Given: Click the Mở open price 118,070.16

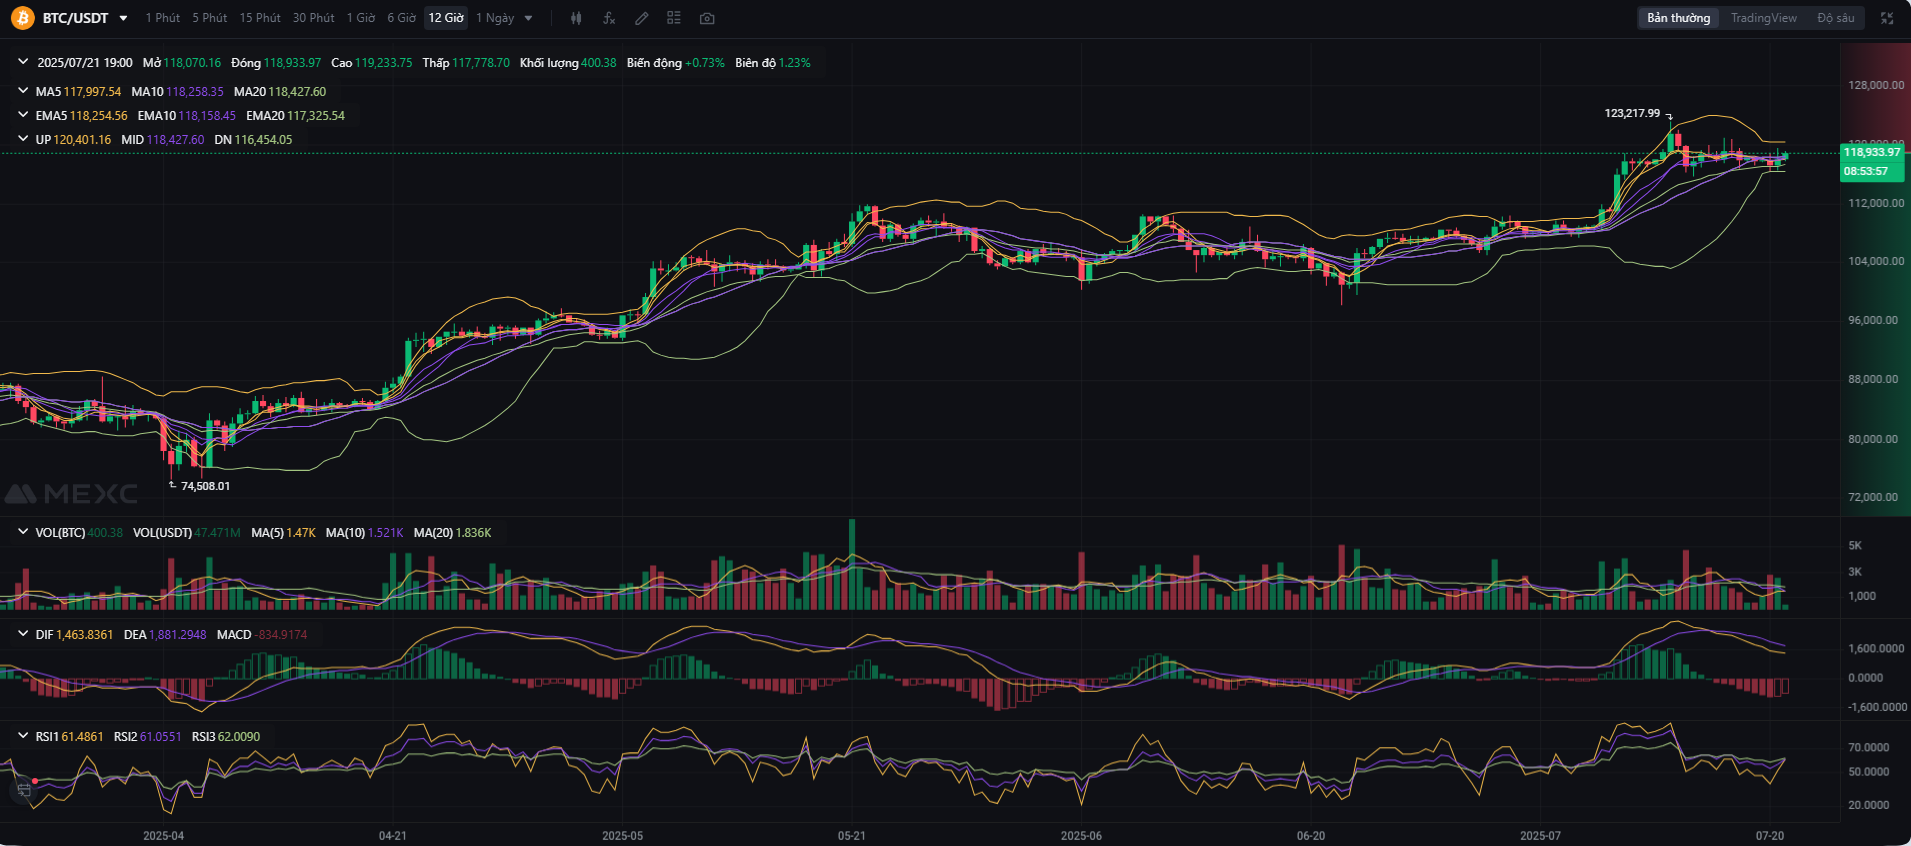Looking at the screenshot, I should click(x=192, y=62).
